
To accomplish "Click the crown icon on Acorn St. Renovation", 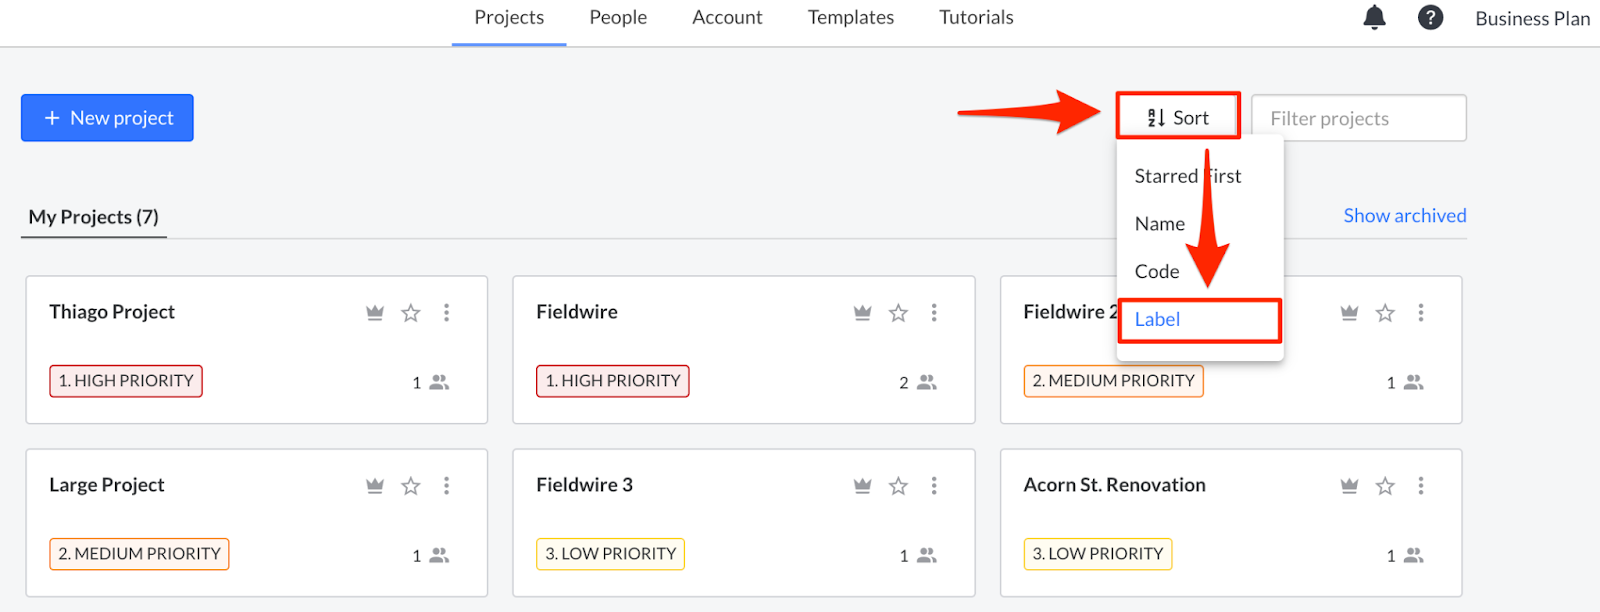I will [x=1348, y=485].
